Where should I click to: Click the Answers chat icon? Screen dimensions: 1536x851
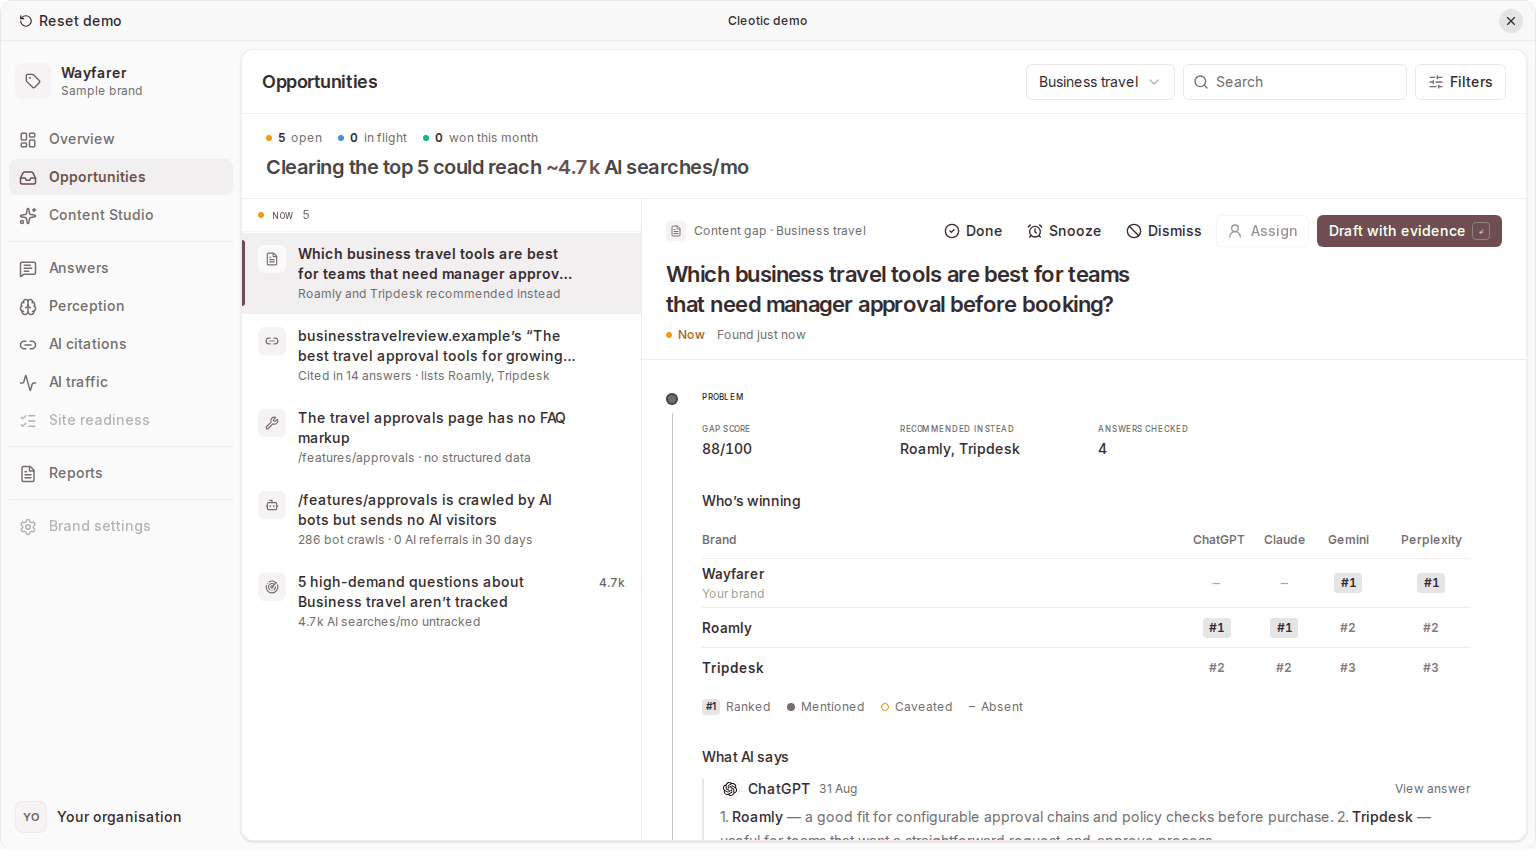coord(28,268)
